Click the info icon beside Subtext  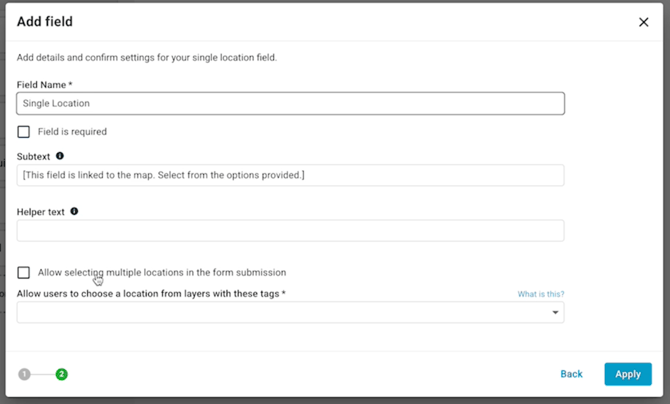[x=60, y=156]
